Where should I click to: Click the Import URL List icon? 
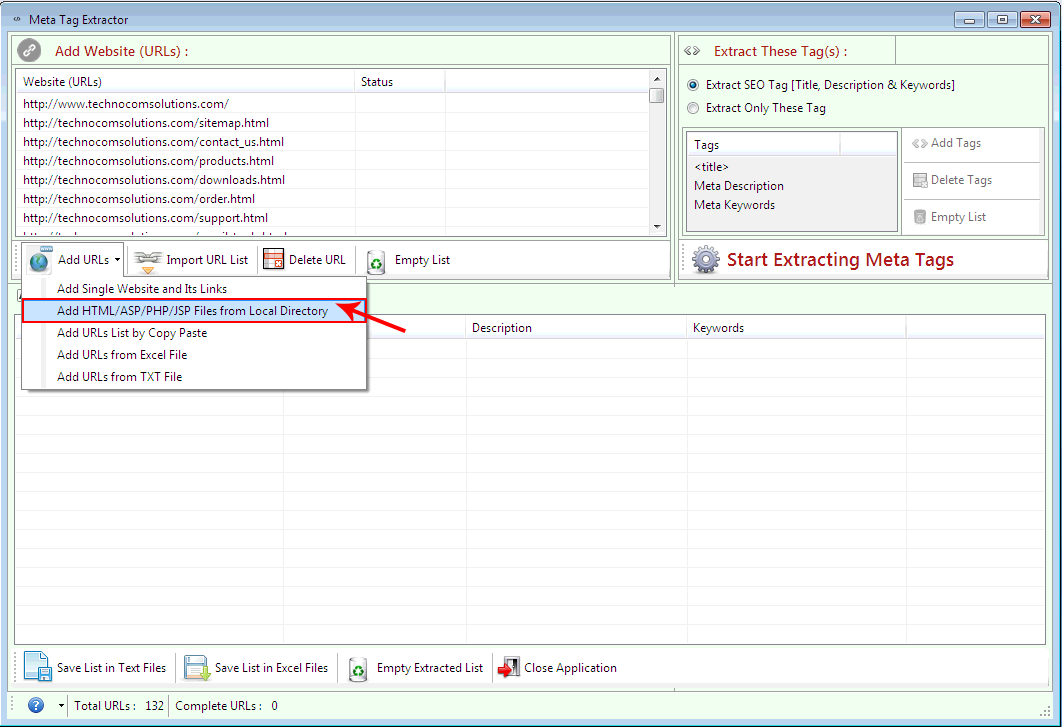pos(147,260)
